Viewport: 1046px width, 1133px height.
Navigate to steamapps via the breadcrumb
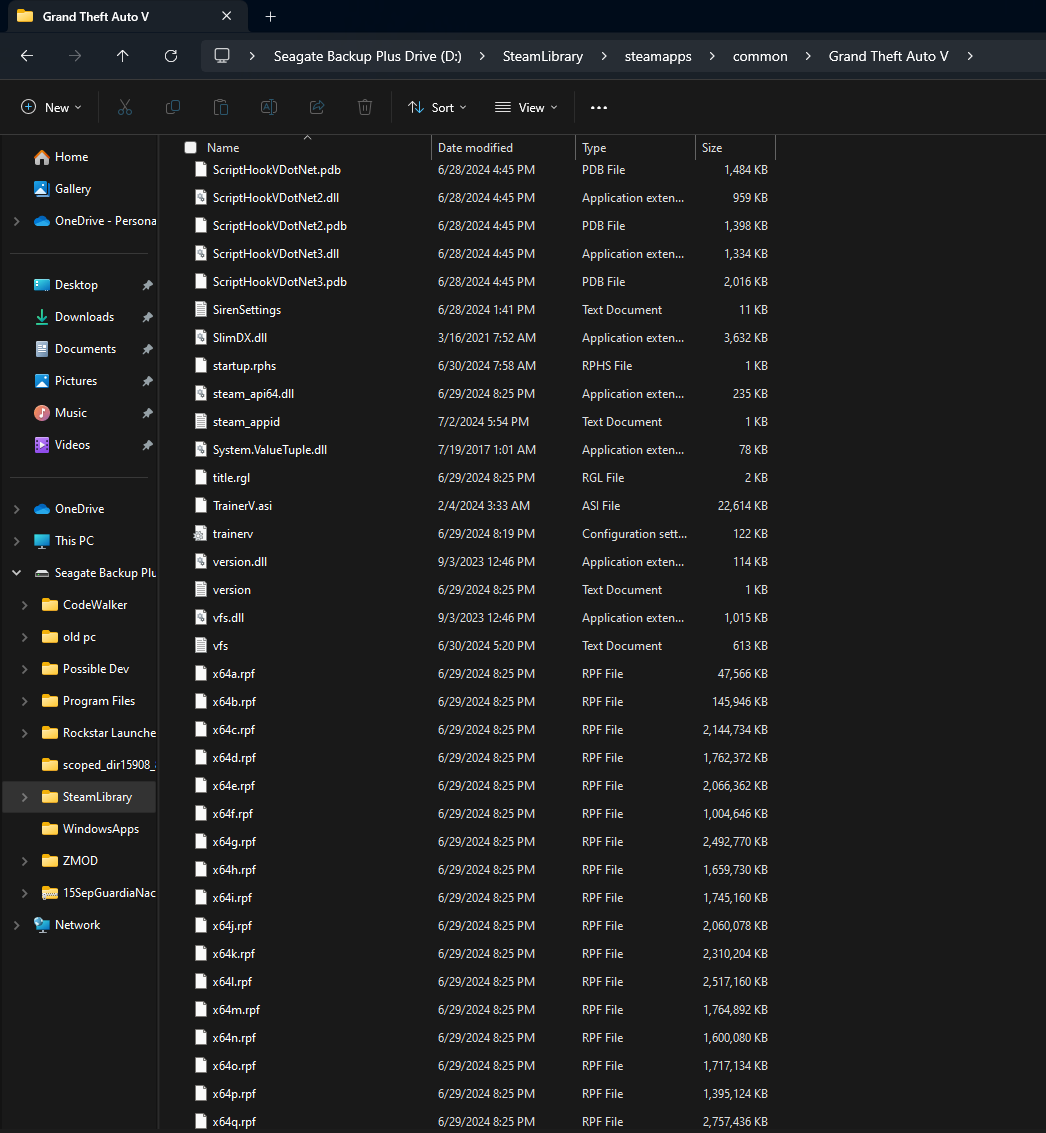(657, 56)
